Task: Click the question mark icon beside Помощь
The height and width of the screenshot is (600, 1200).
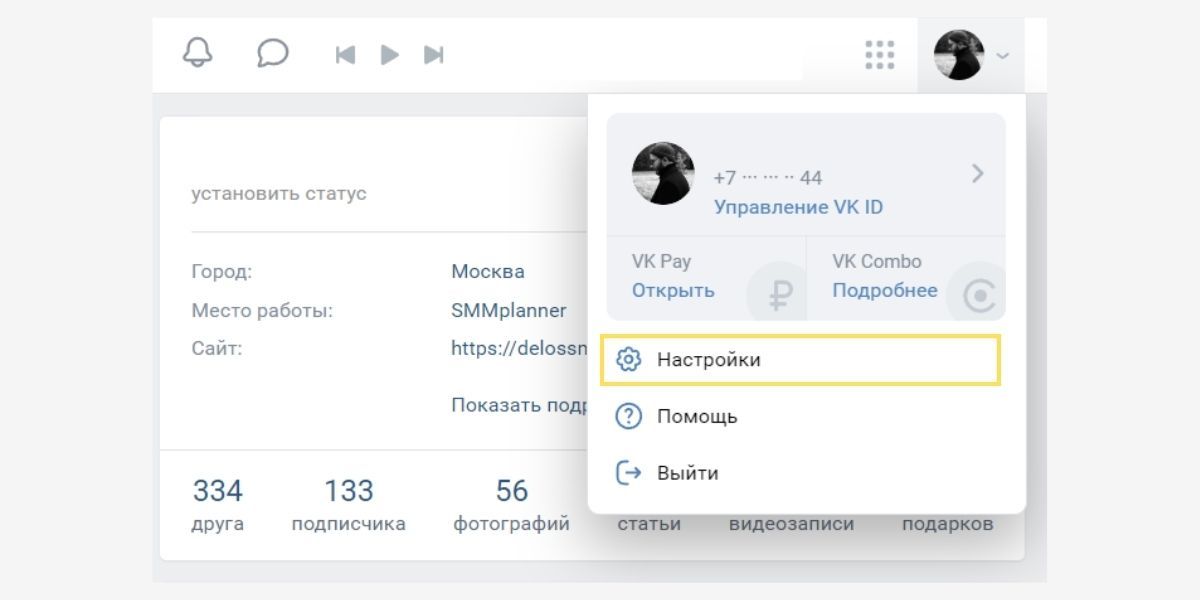Action: click(x=628, y=417)
